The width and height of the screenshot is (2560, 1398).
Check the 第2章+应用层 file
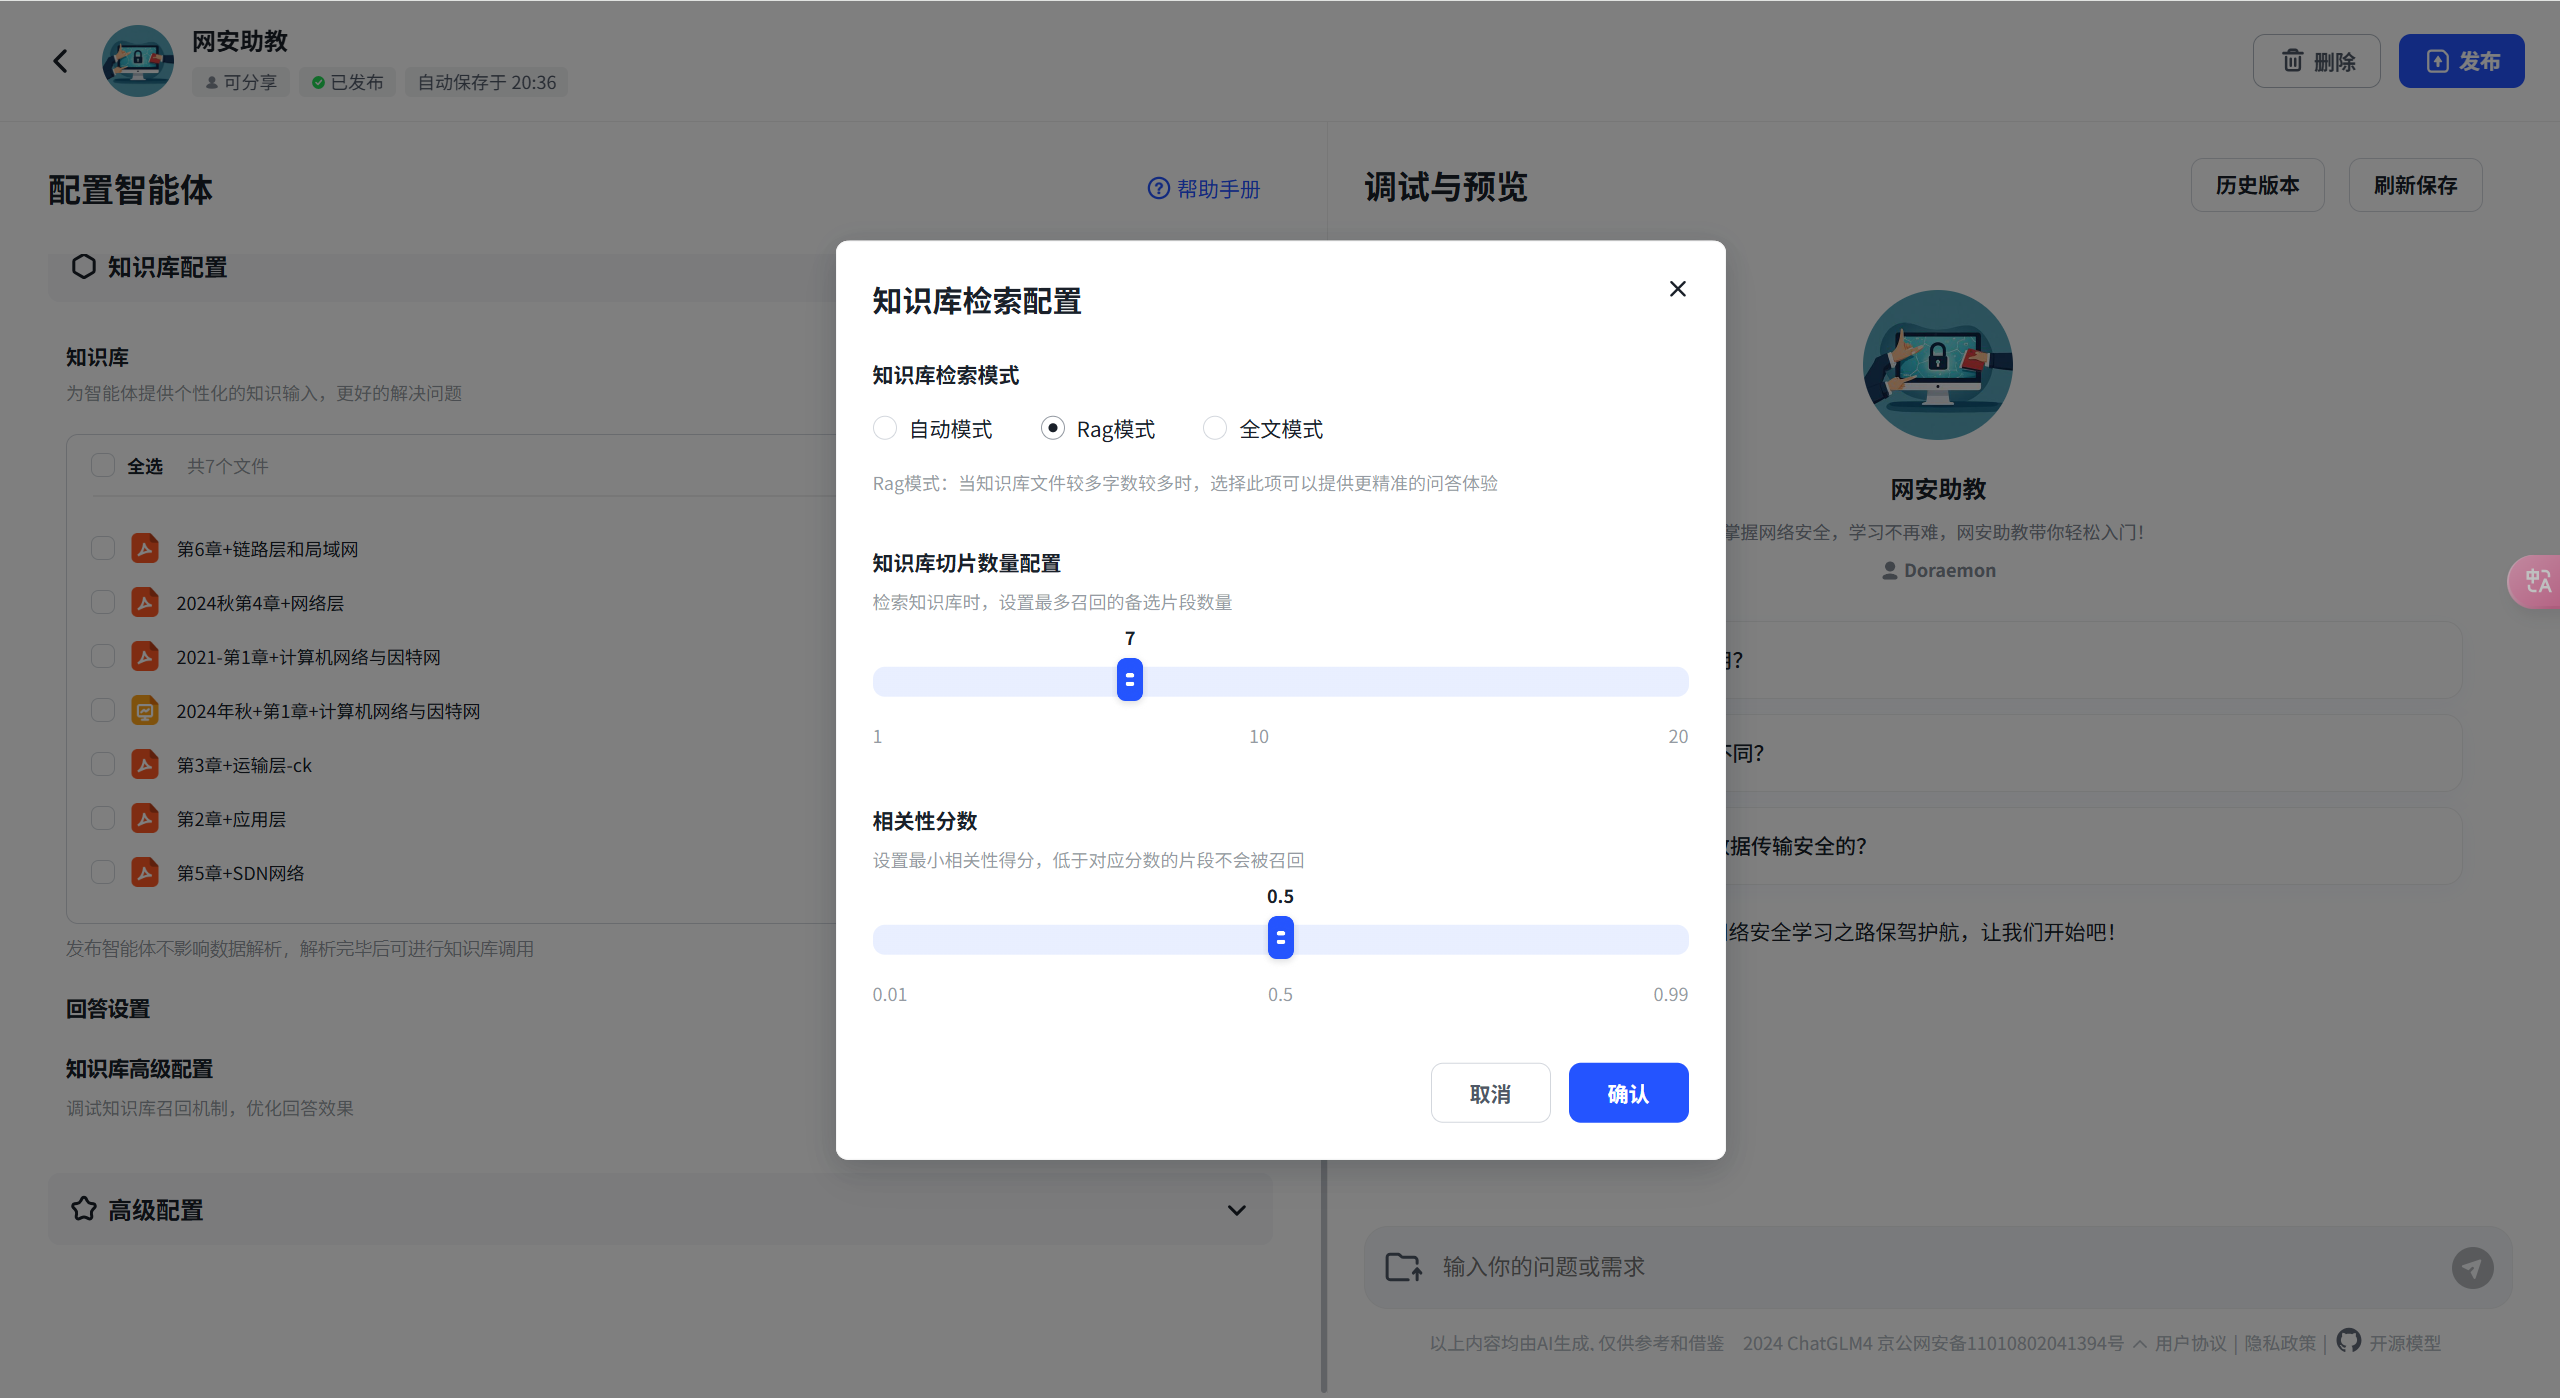coord(103,818)
